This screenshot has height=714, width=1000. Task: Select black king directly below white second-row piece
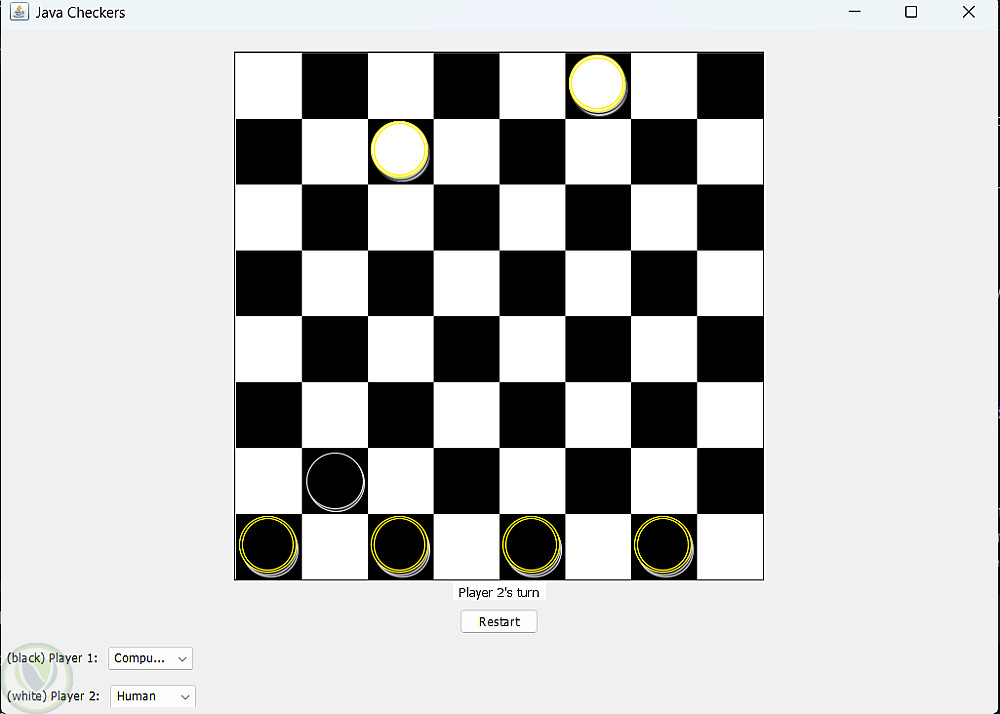[401, 546]
